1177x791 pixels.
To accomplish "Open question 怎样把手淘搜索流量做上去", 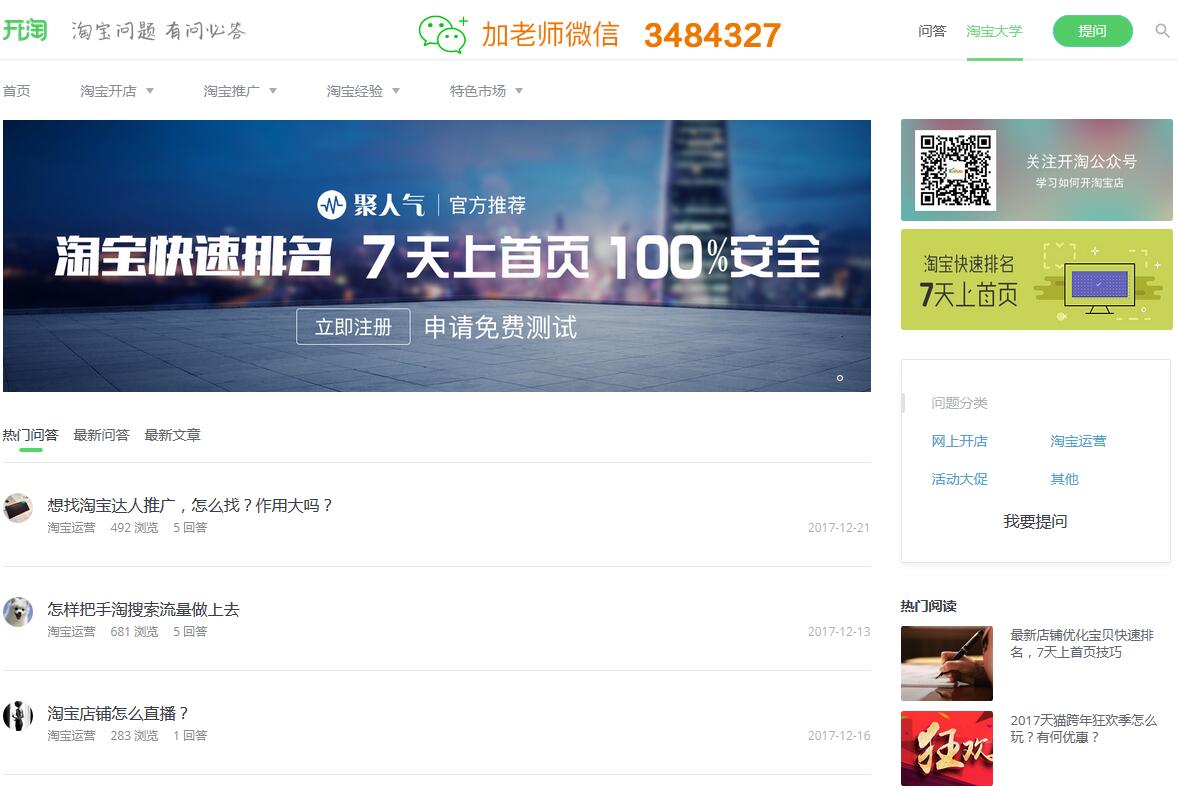I will coord(143,609).
